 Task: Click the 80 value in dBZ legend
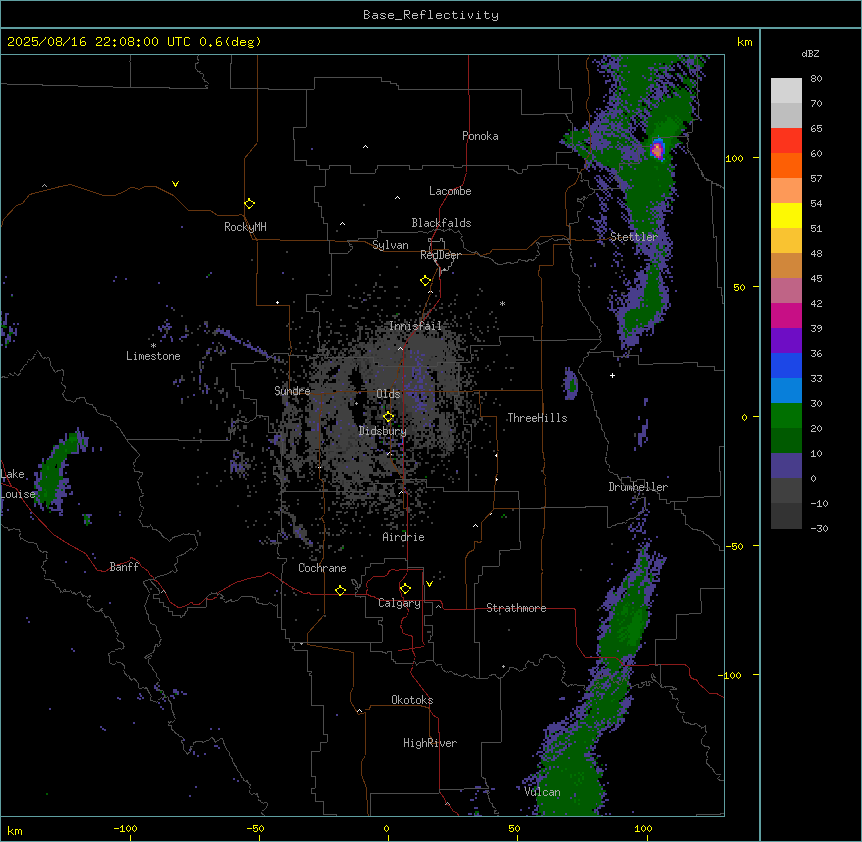click(x=816, y=79)
